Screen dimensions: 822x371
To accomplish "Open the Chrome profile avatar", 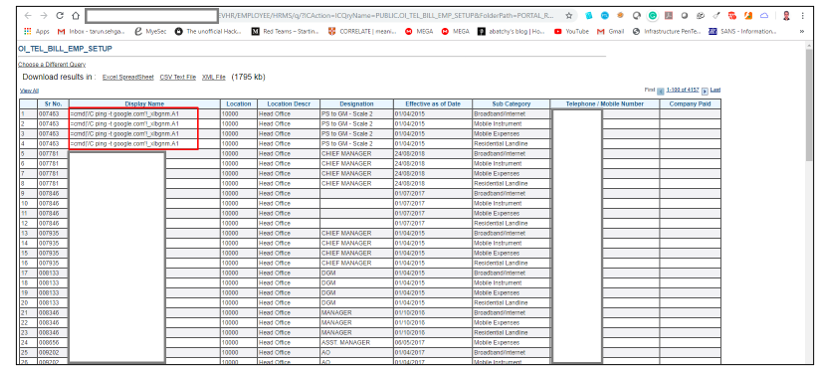I will (786, 16).
